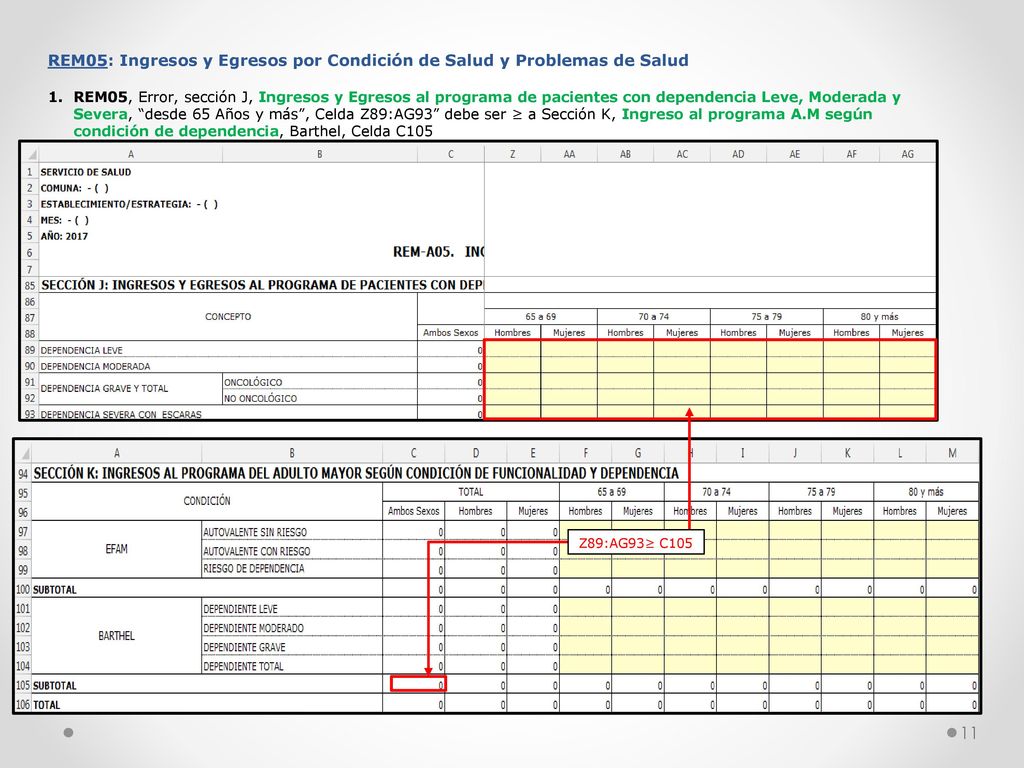Select column I header
Screen dimensions: 1024x768
click(743, 453)
